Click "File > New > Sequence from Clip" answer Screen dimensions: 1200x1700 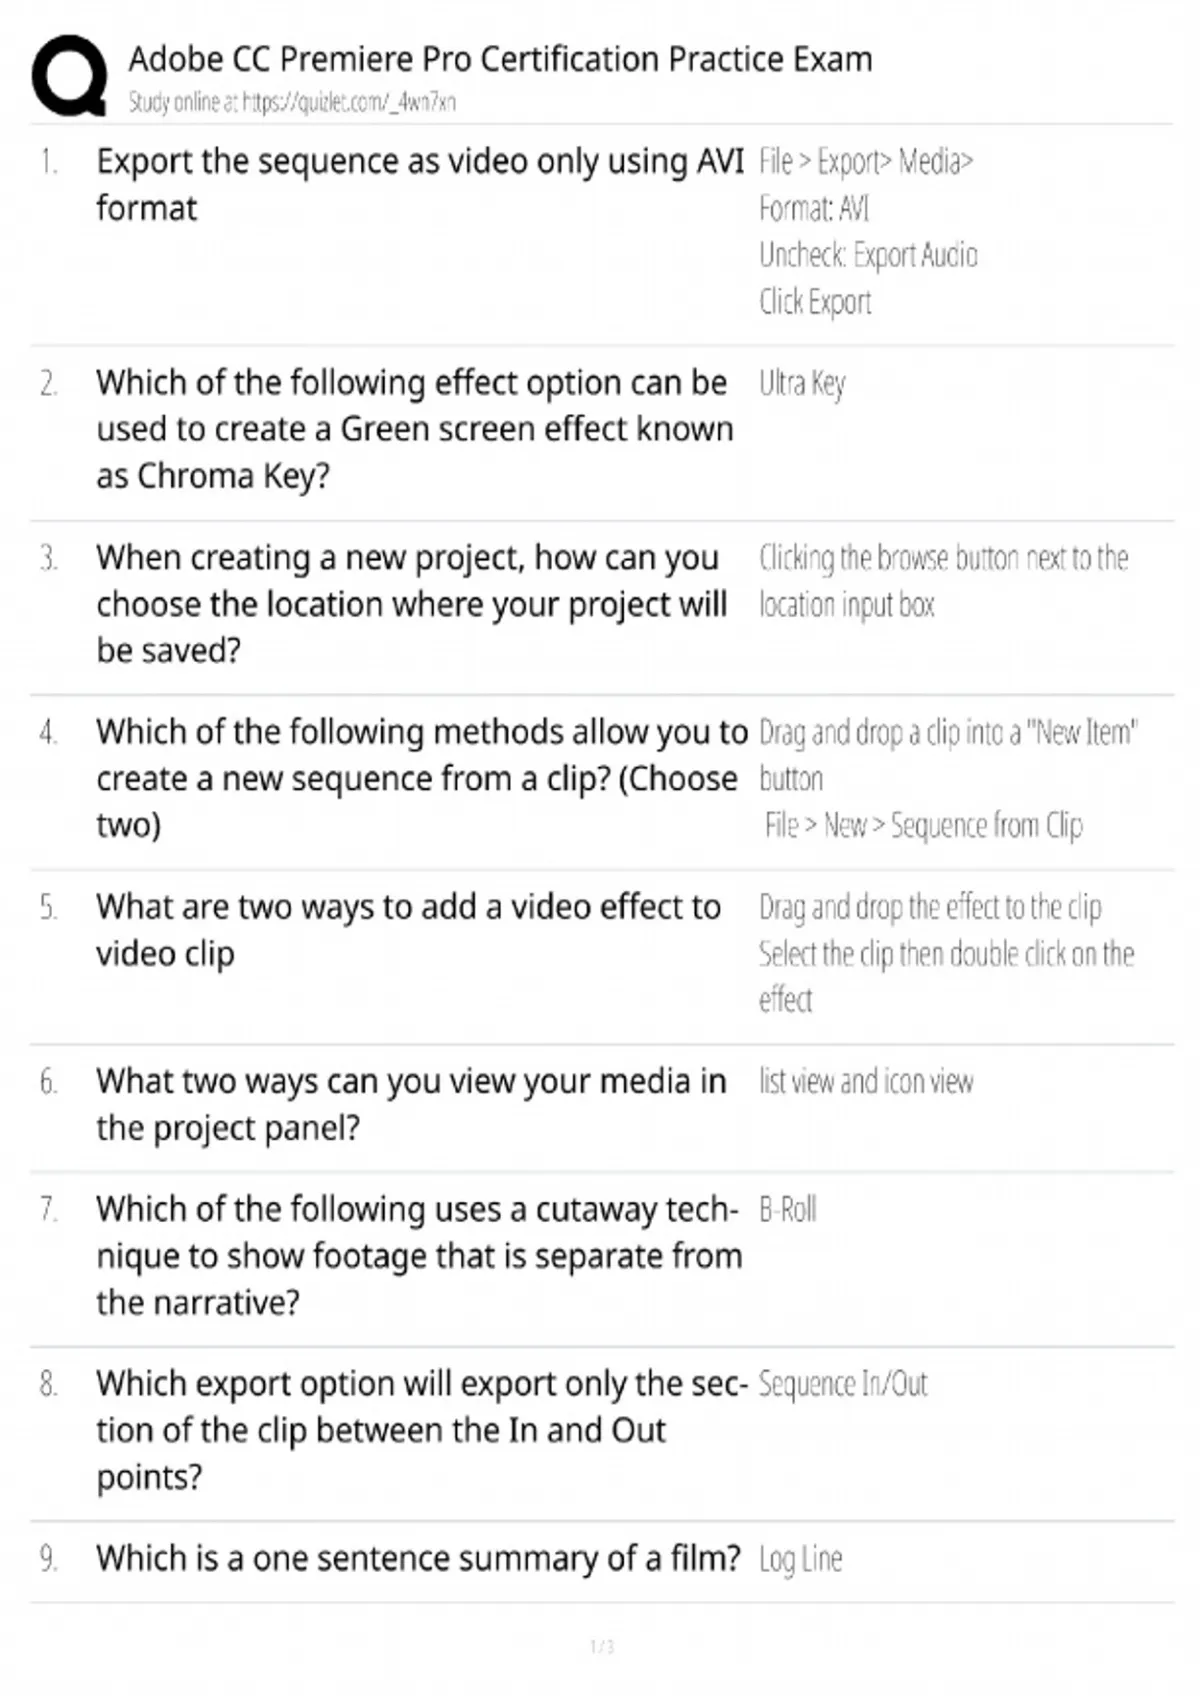coord(923,826)
